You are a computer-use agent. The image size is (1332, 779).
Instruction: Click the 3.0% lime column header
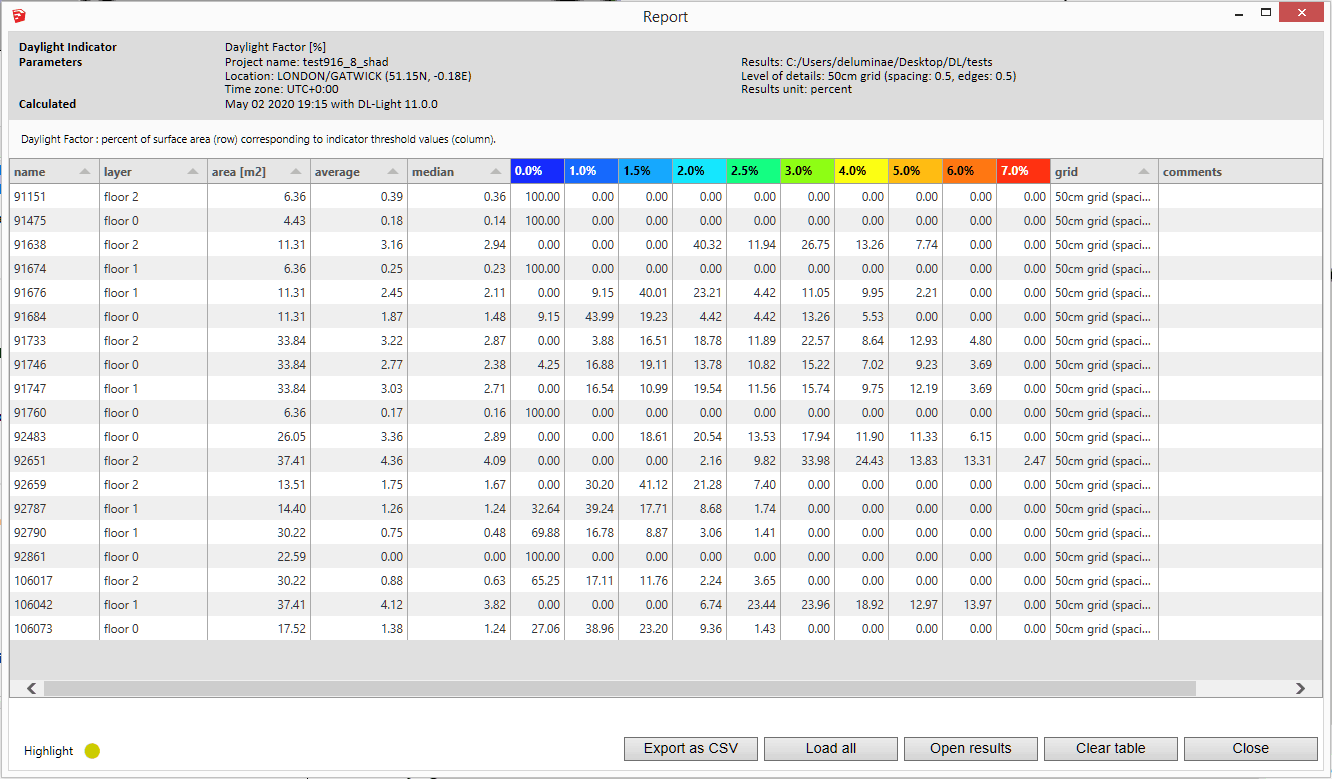(x=807, y=171)
